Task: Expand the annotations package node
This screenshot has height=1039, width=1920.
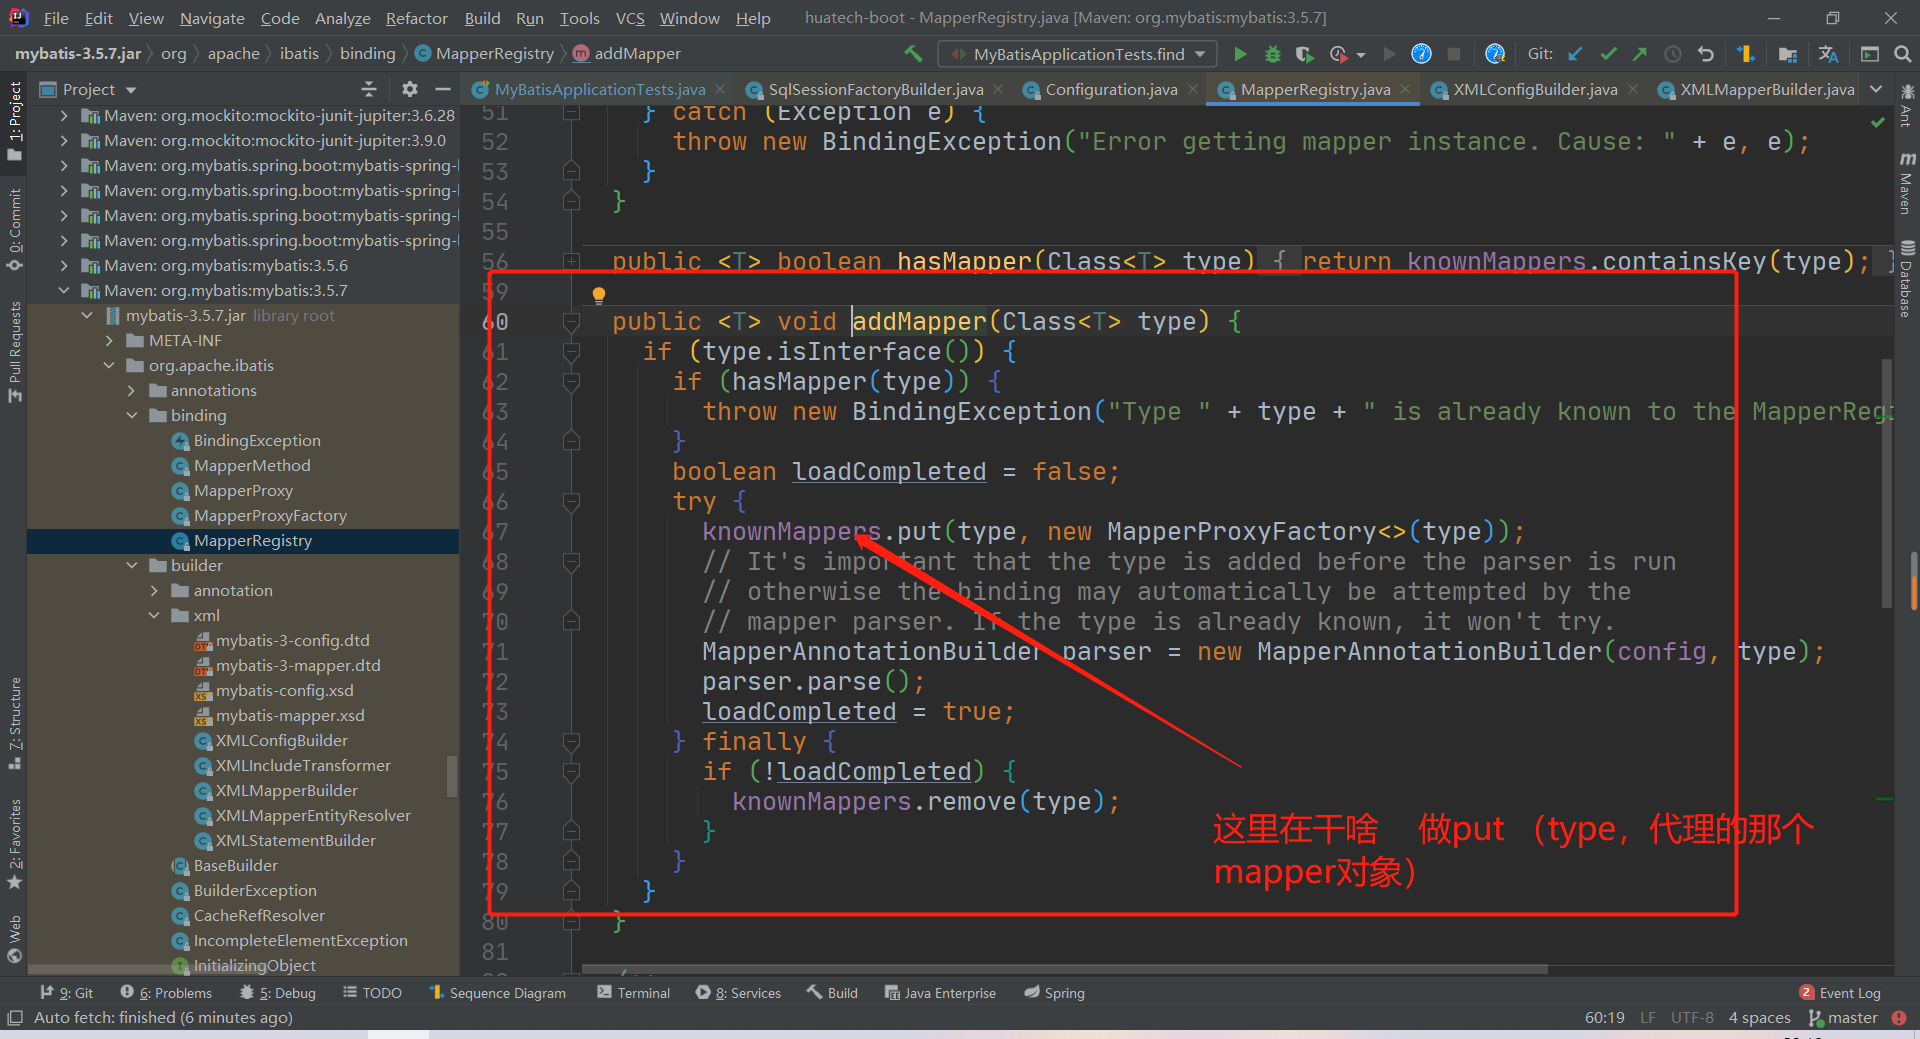Action: 132,390
